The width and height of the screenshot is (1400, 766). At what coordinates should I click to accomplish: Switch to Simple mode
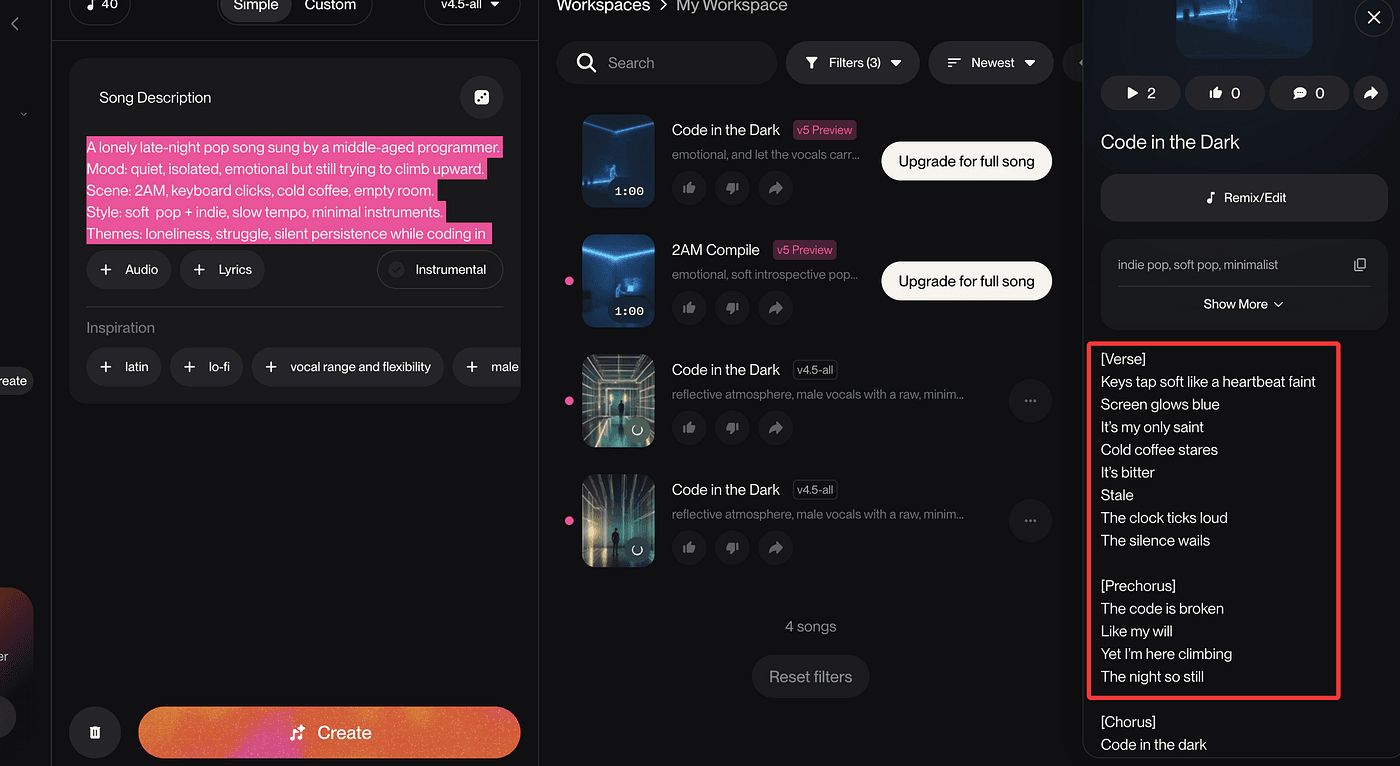(x=256, y=6)
